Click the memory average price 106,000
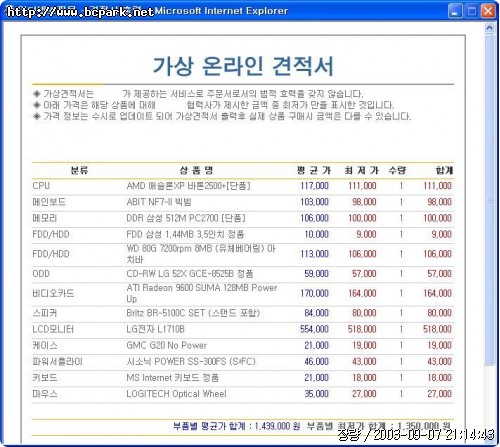The width and height of the screenshot is (500, 447). tap(314, 218)
